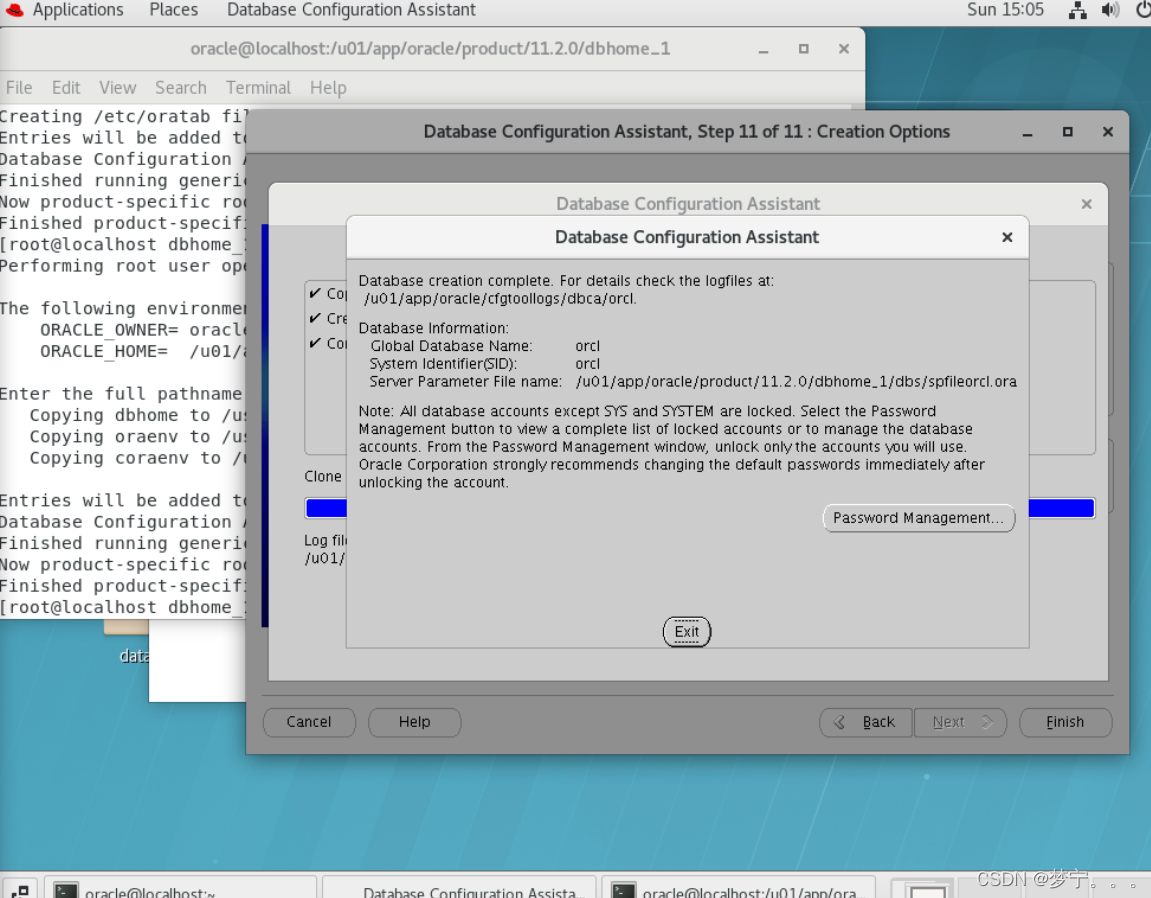Screen dimensions: 1151x898
Task: Open the Edit menu of the terminal
Action: [66, 88]
